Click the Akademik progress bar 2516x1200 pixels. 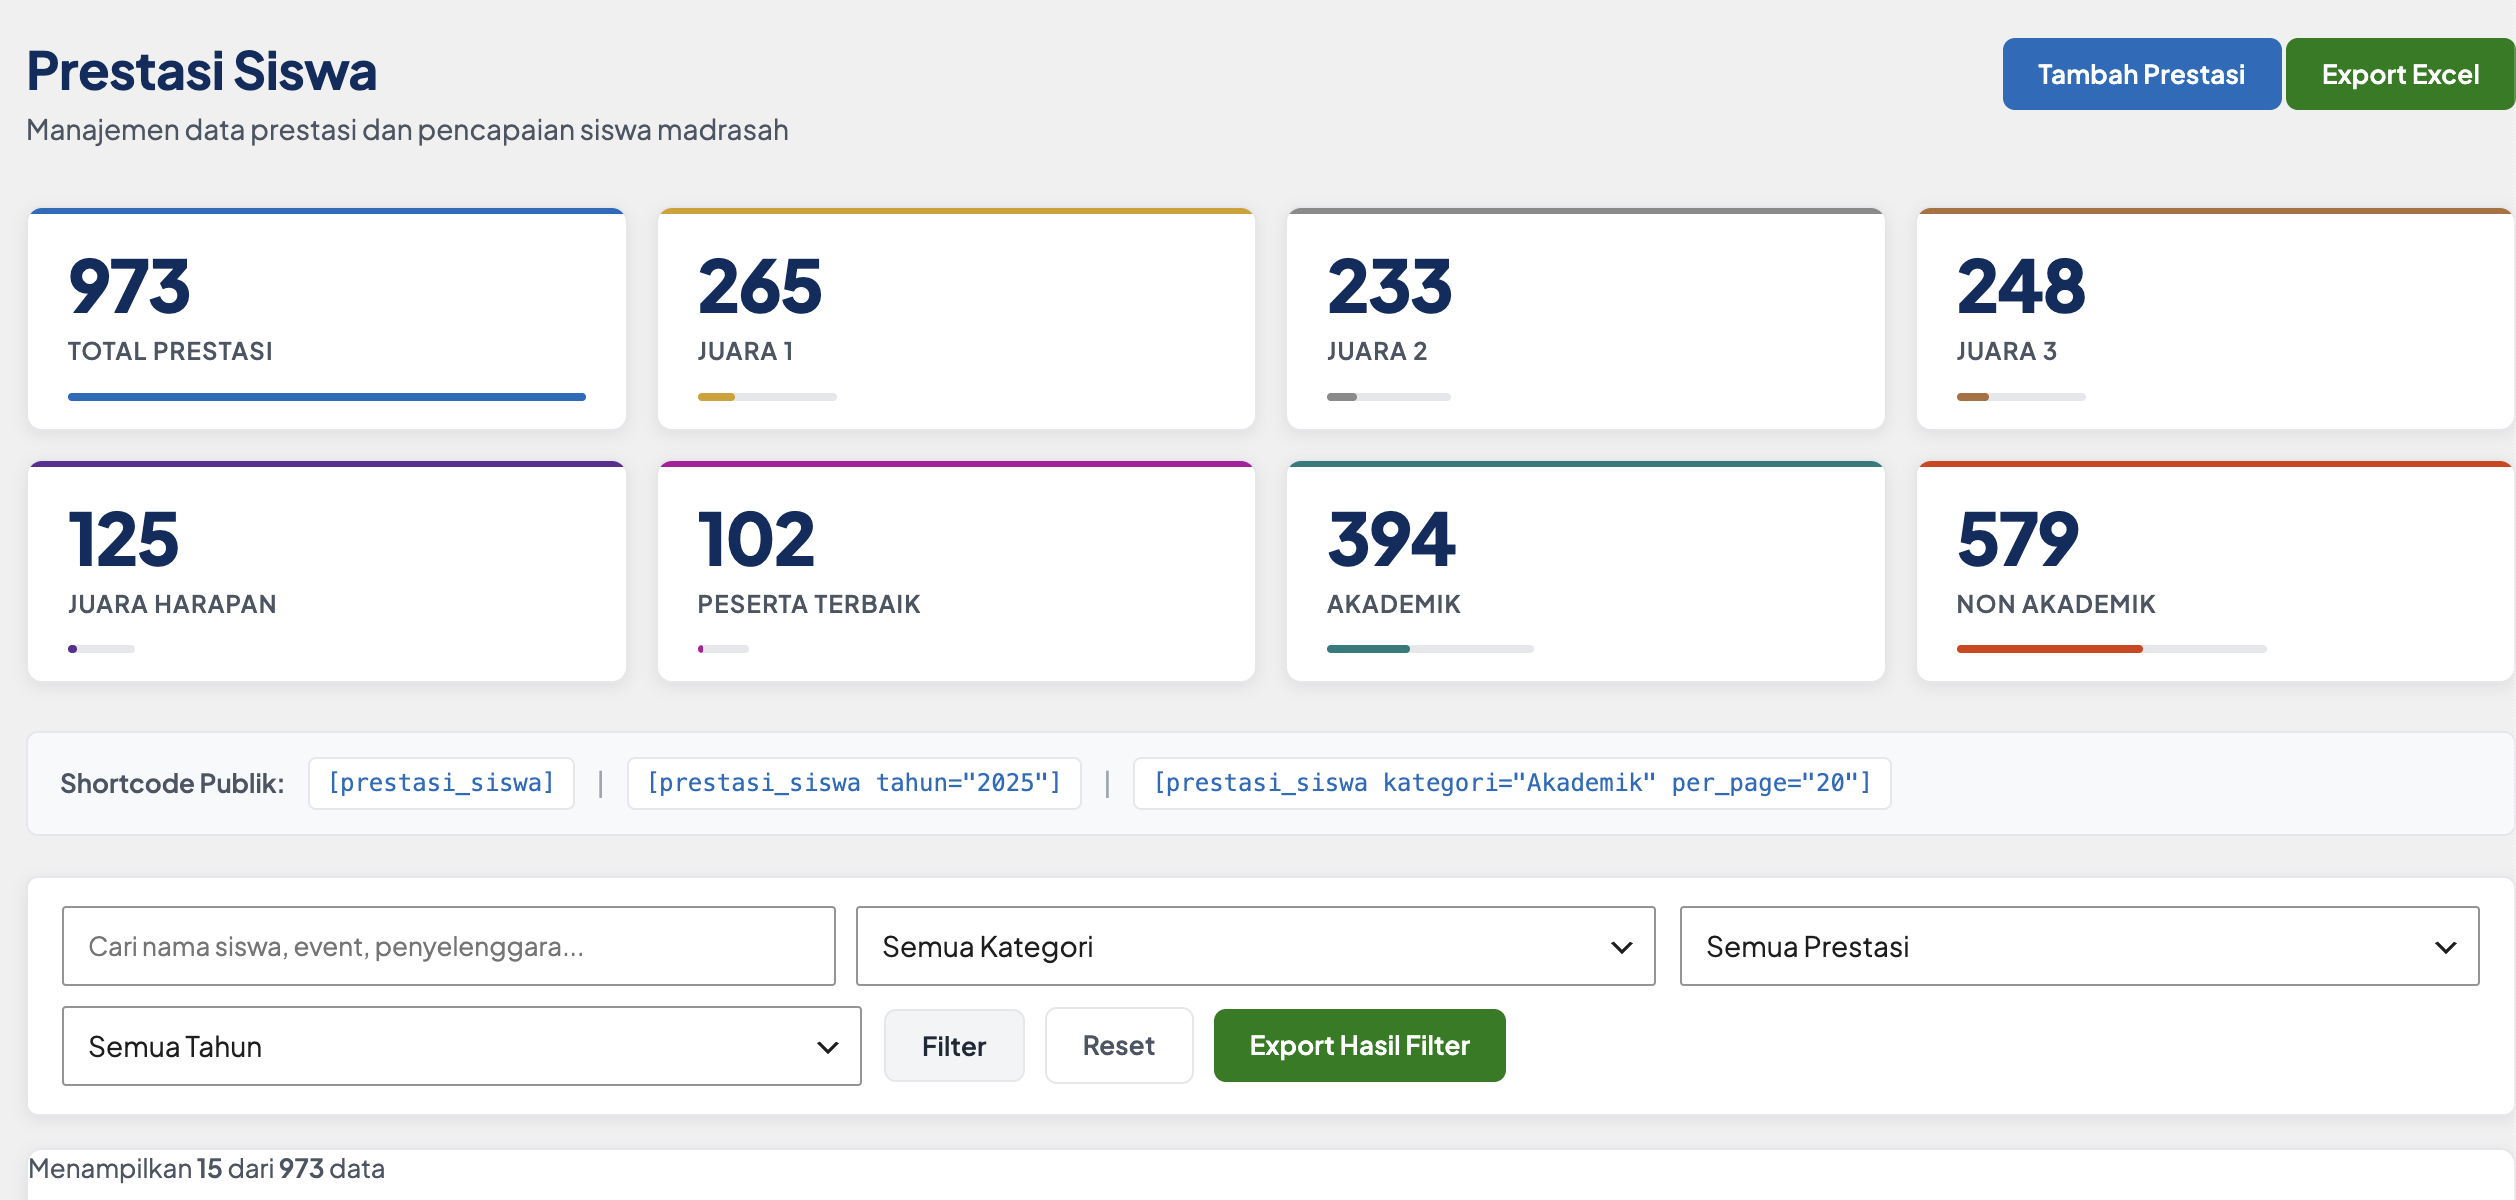pyautogui.click(x=1430, y=649)
